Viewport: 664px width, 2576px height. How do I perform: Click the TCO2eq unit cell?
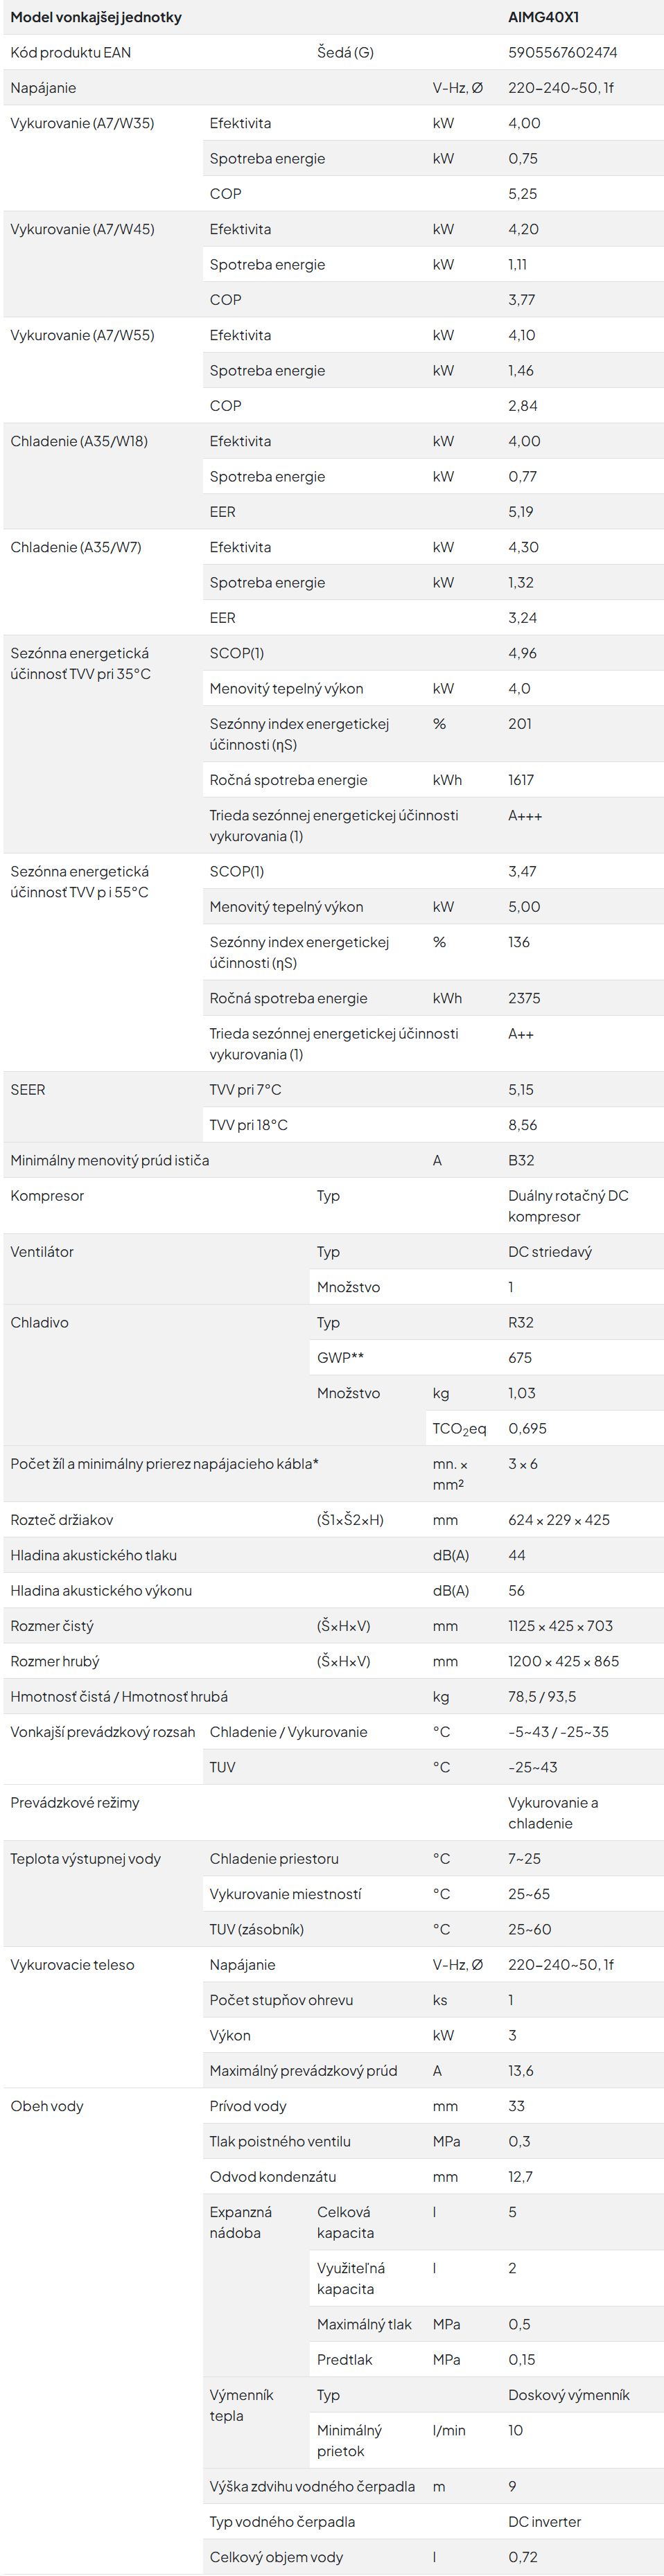pyautogui.click(x=459, y=1429)
